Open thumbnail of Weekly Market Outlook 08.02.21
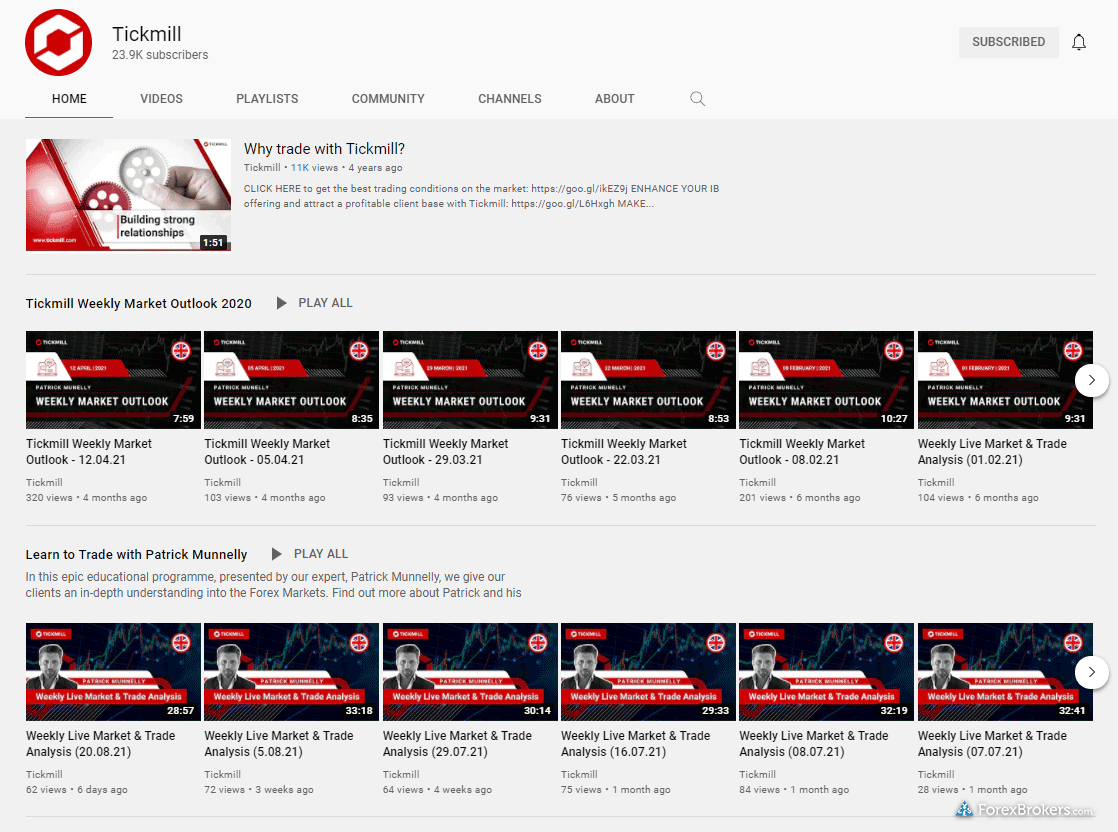Viewport: 1118px width, 832px height. [826, 380]
